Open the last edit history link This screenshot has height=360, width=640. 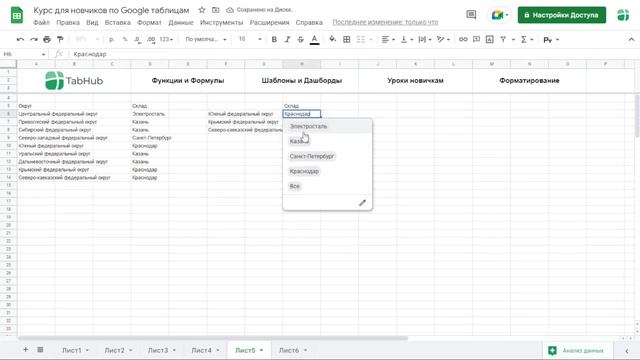pos(385,22)
